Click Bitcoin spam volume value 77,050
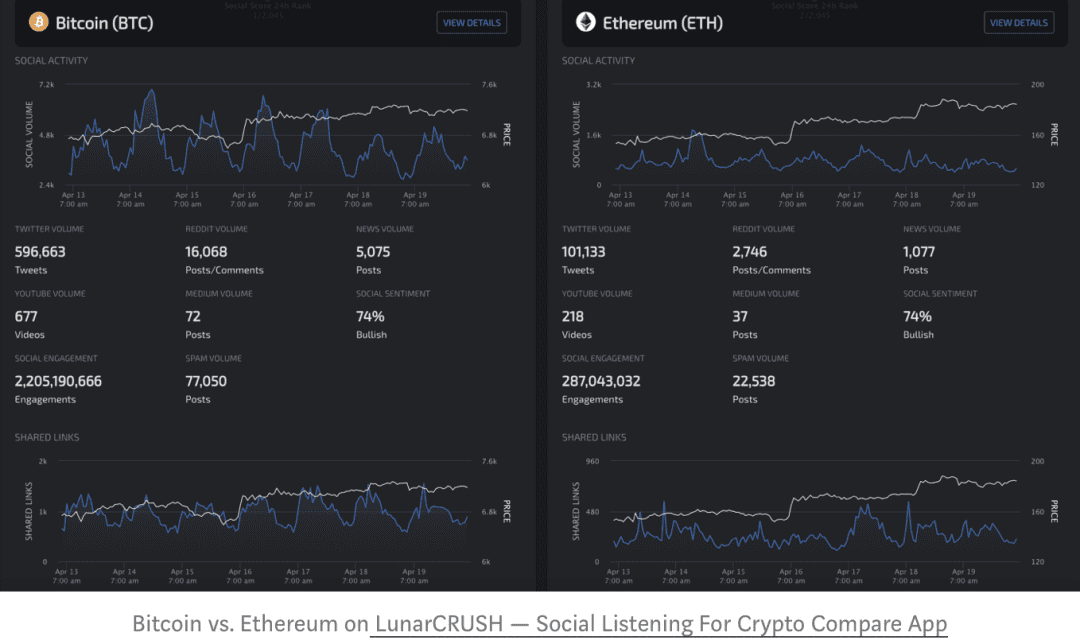Image resolution: width=1080 pixels, height=644 pixels. (x=206, y=382)
